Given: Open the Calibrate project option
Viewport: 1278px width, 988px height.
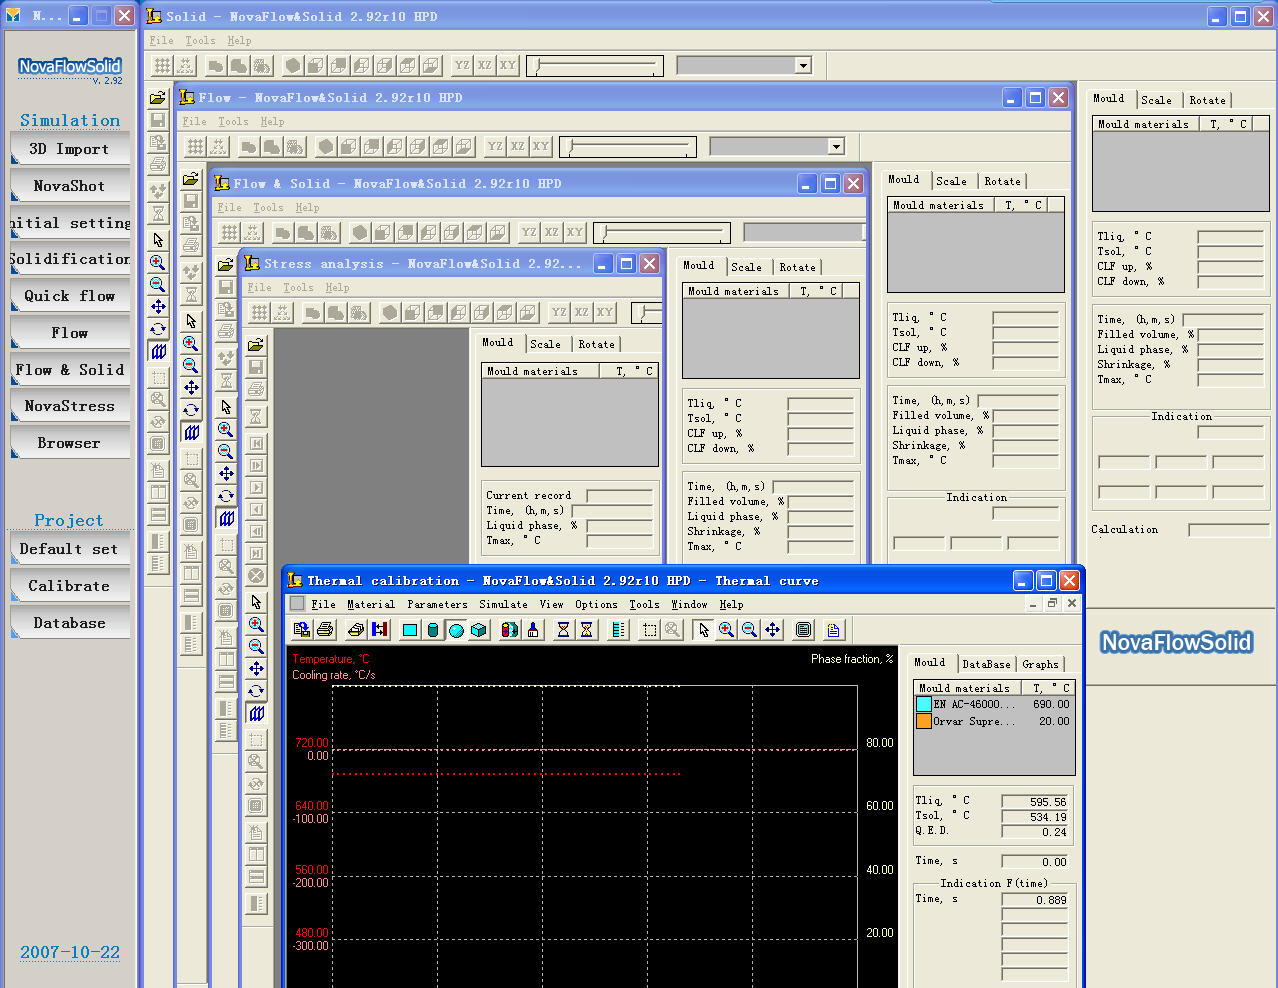Looking at the screenshot, I should 69,586.
